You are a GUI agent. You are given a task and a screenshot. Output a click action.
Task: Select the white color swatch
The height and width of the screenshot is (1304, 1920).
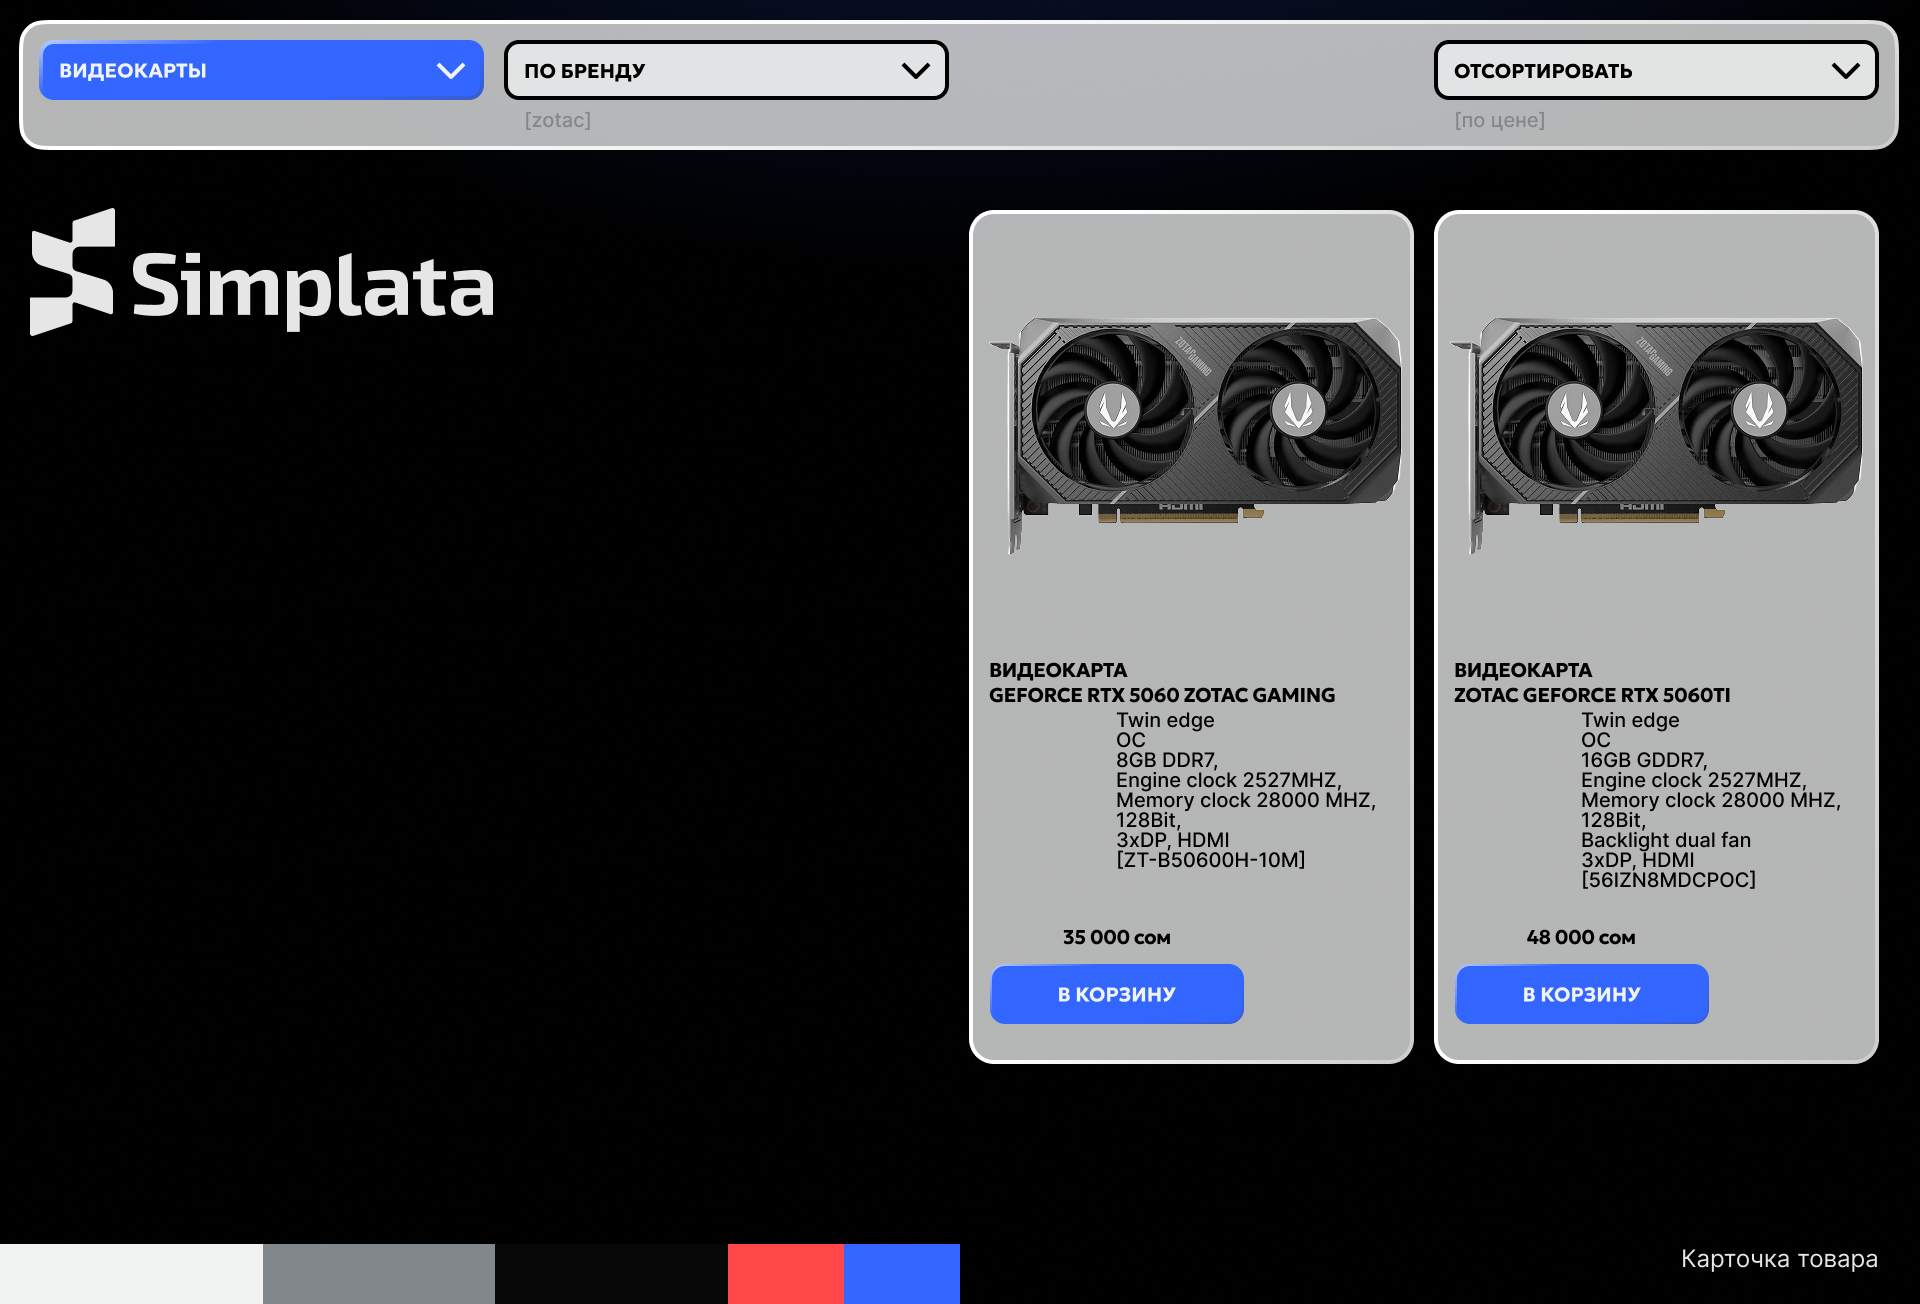click(x=131, y=1273)
